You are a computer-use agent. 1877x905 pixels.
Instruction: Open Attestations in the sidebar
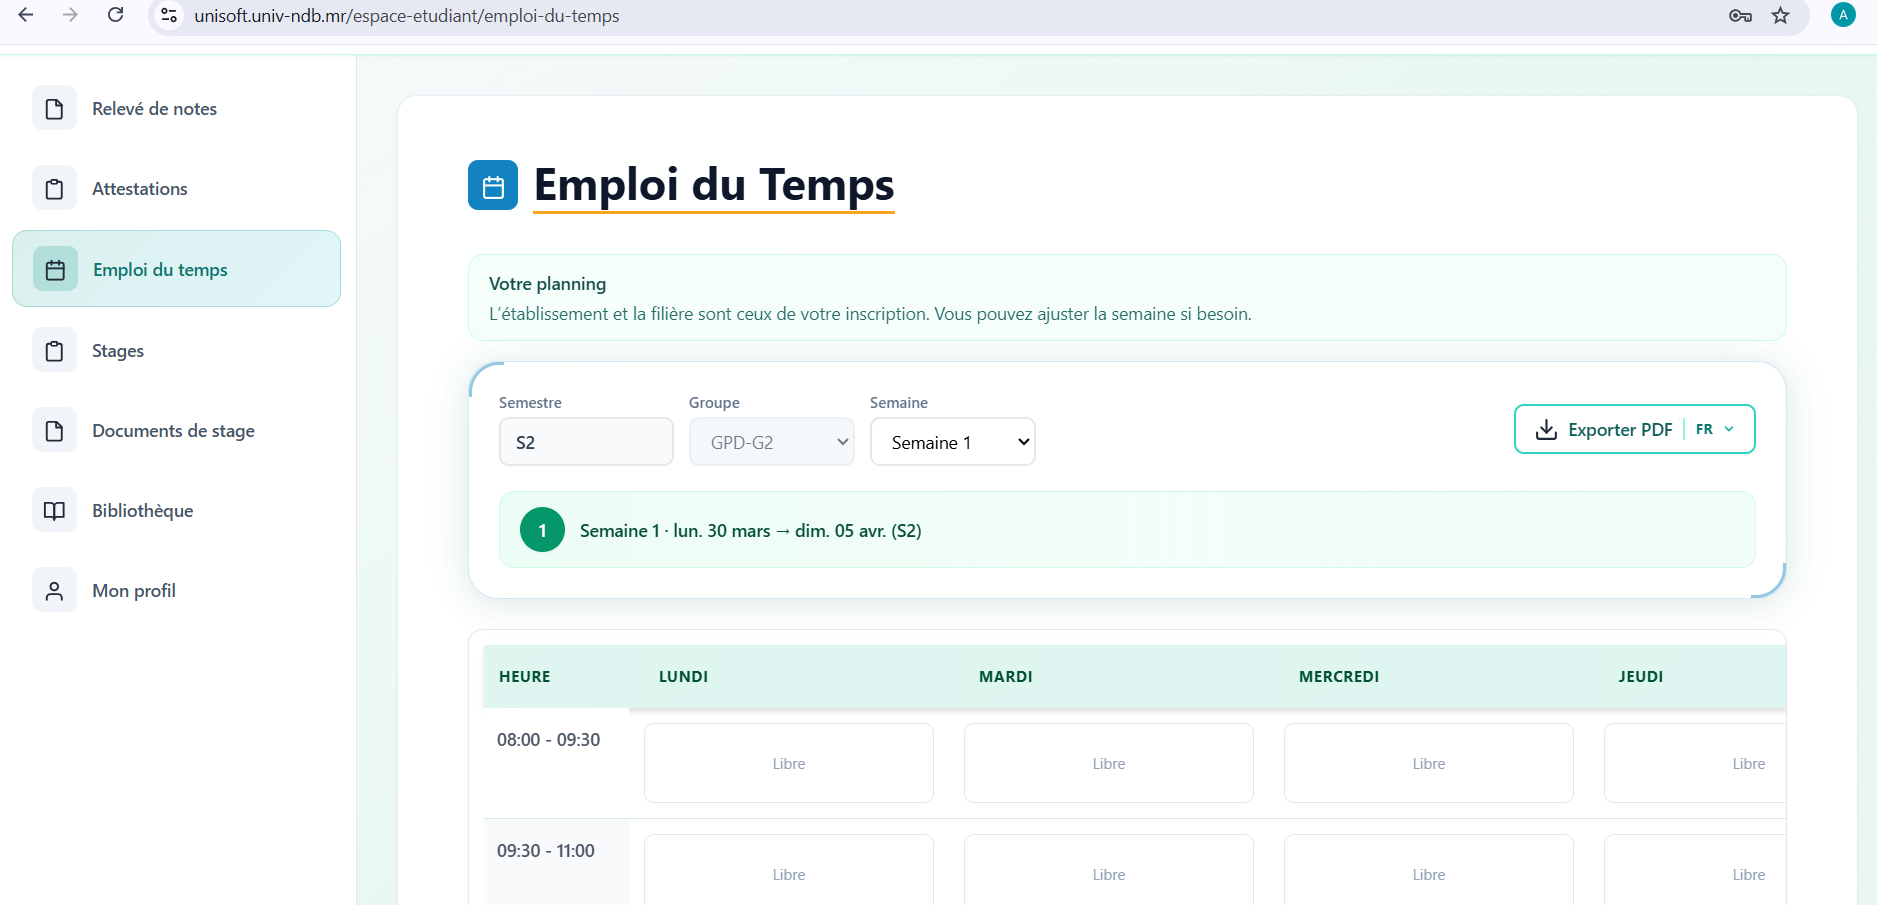(x=176, y=188)
